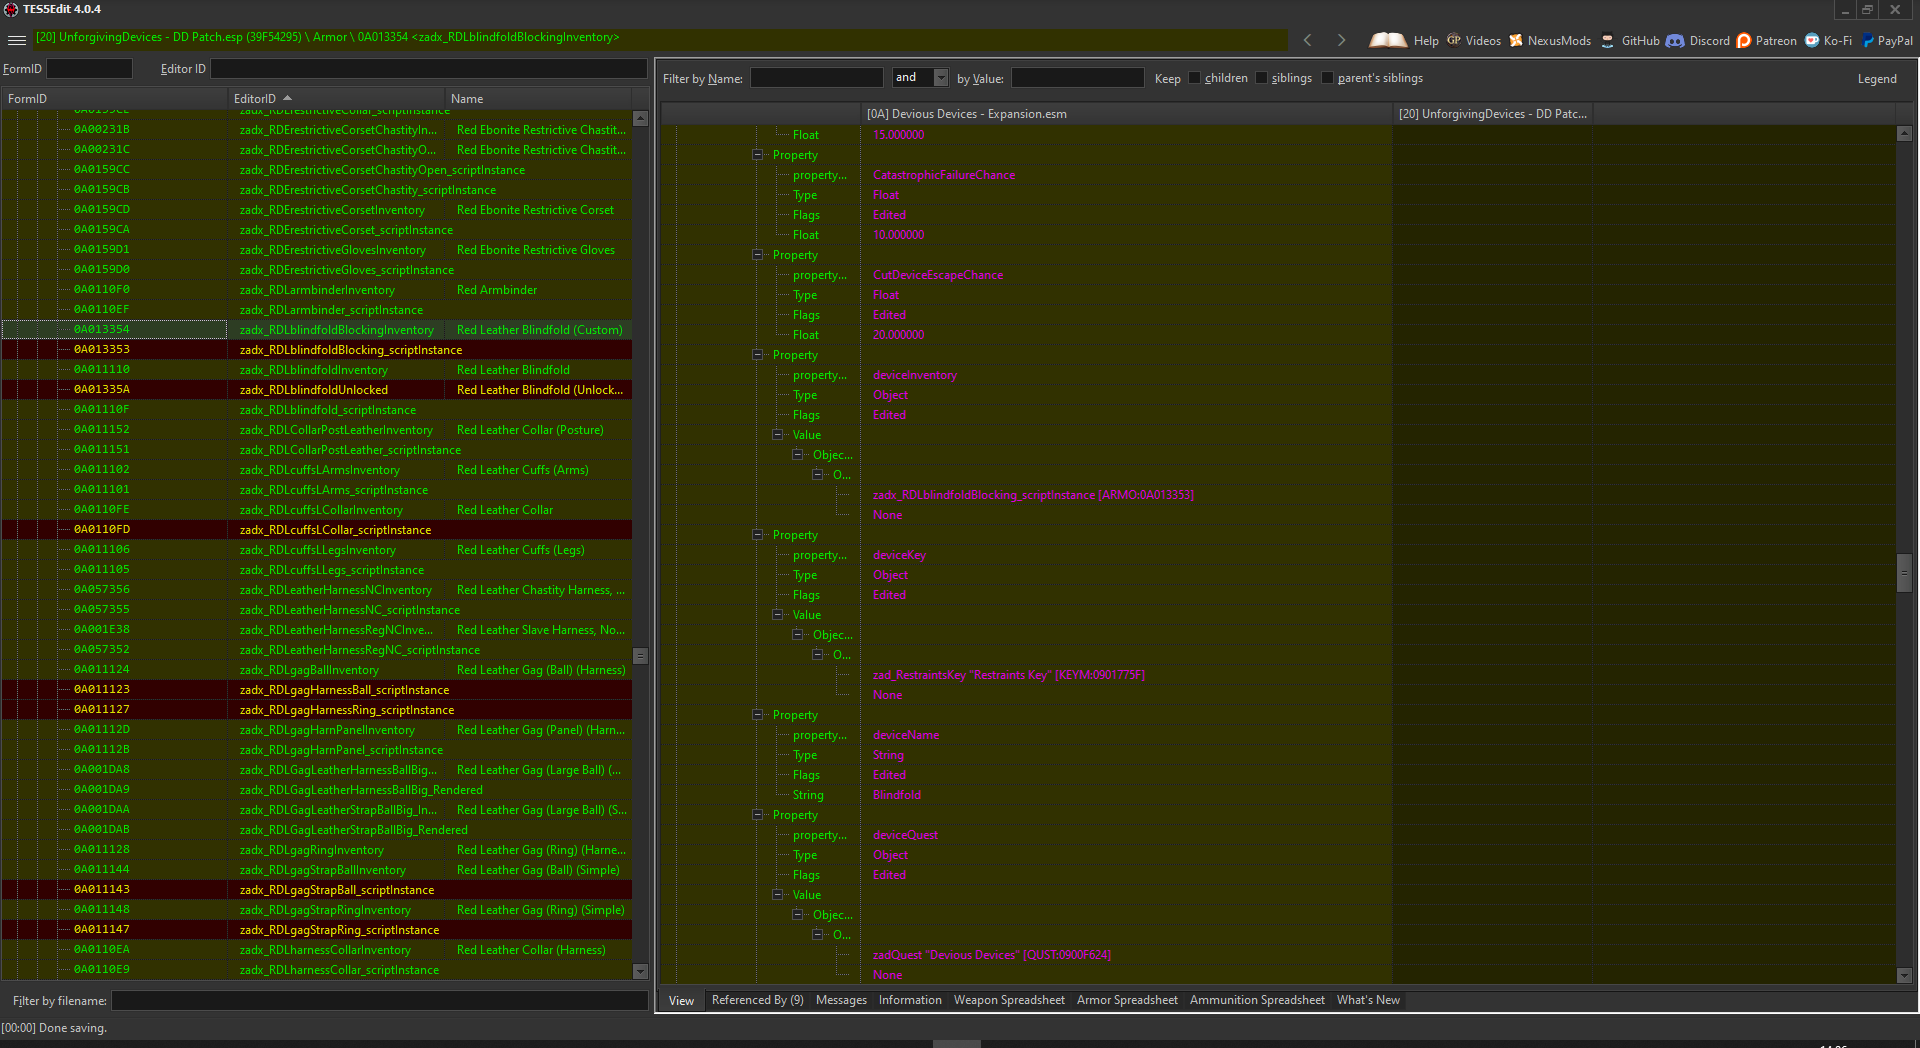
Task: Click the zadQuest Devious Devices QUST value
Action: [991, 955]
